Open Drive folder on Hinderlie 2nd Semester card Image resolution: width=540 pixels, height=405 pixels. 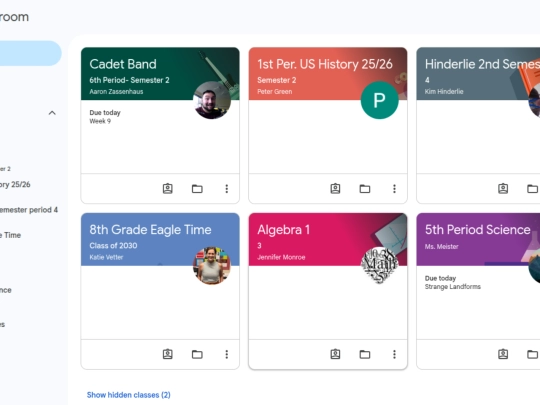[x=533, y=189]
